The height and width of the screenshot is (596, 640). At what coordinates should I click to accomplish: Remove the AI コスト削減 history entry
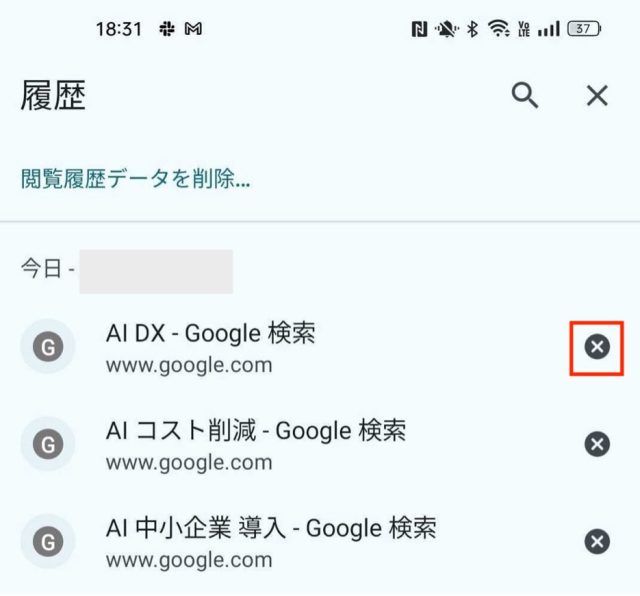(x=597, y=444)
